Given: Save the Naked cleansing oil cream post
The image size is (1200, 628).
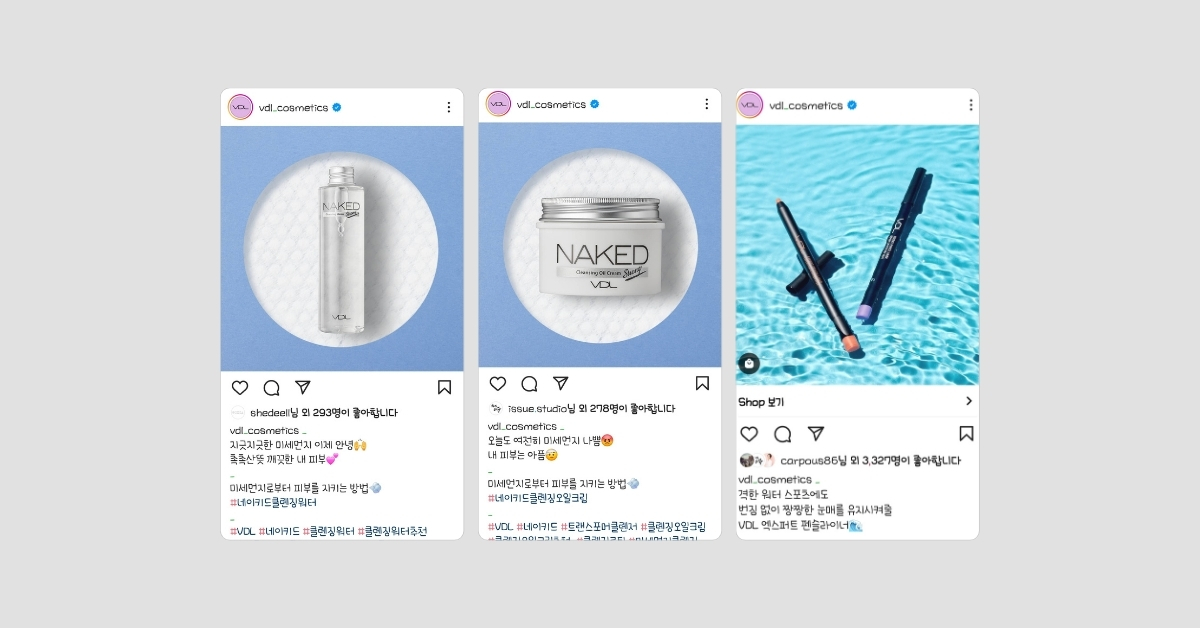Looking at the screenshot, I should tap(702, 384).
